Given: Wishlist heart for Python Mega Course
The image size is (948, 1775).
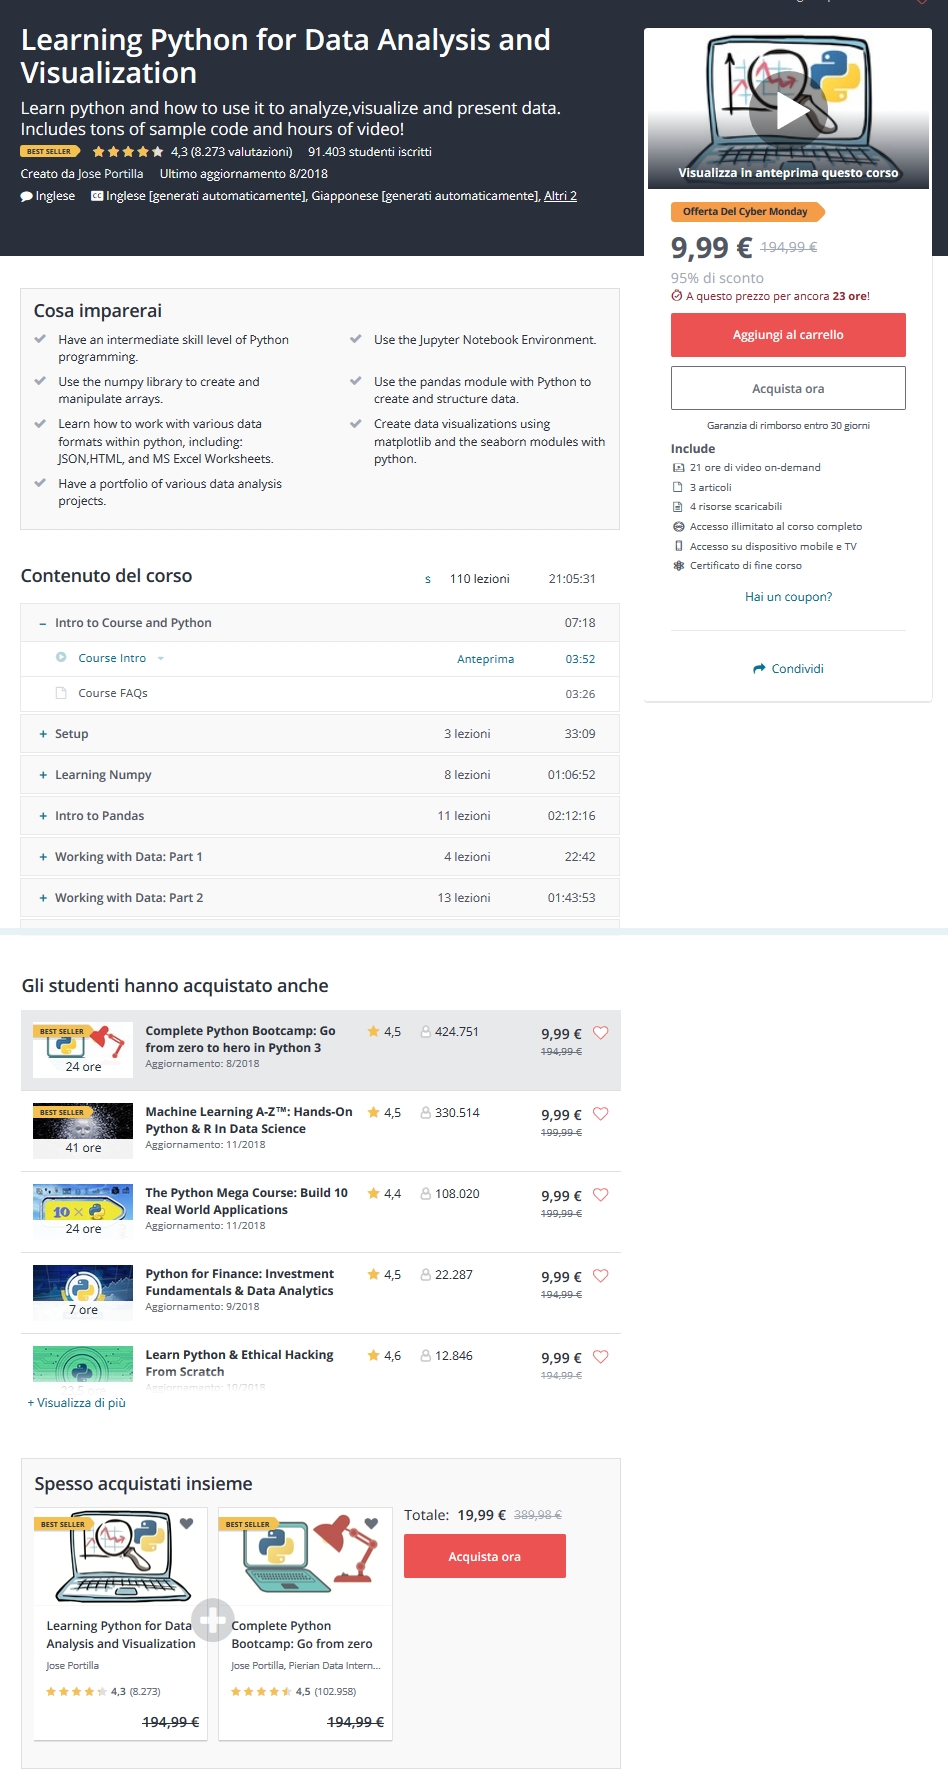Looking at the screenshot, I should point(601,1195).
